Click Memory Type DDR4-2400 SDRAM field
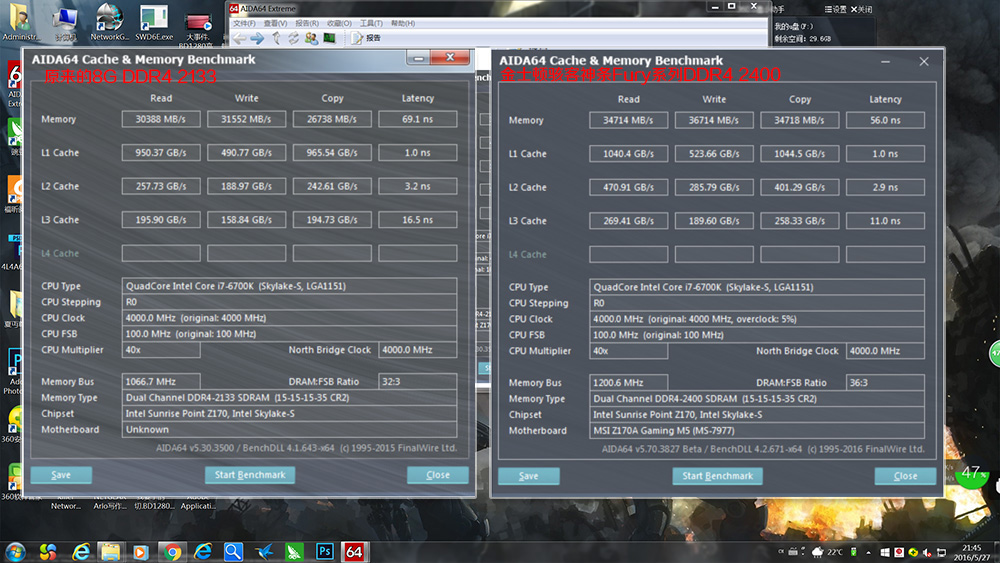This screenshot has height=563, width=1000. pos(757,398)
